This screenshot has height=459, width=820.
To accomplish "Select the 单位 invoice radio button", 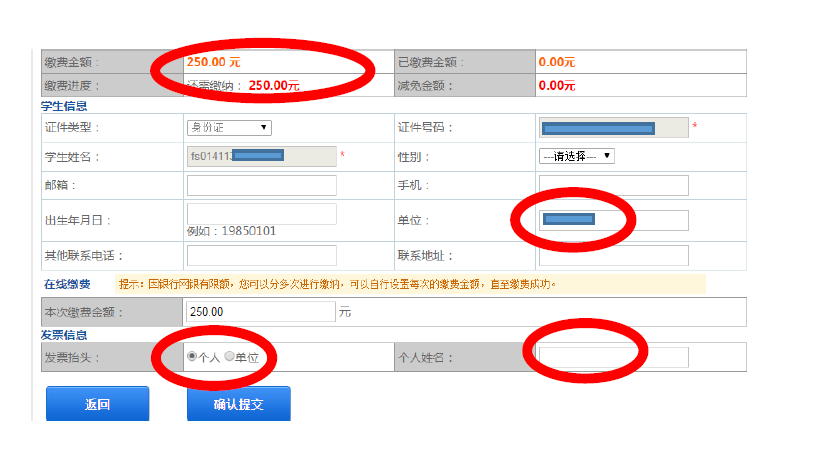I will pyautogui.click(x=229, y=356).
